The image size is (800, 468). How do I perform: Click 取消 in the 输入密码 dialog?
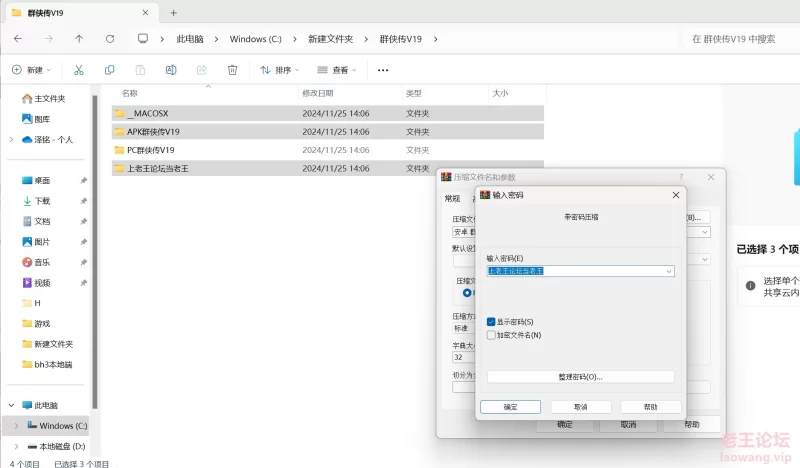pos(581,407)
